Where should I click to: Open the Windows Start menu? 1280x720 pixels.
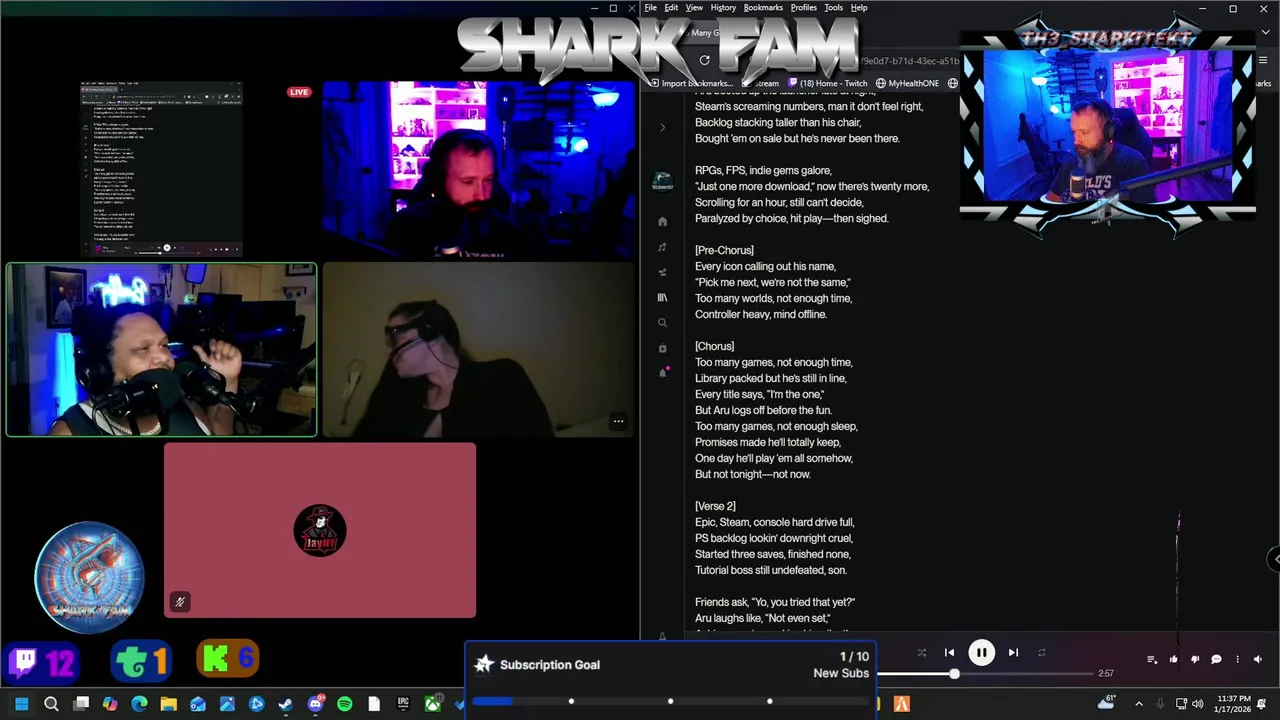[x=22, y=704]
